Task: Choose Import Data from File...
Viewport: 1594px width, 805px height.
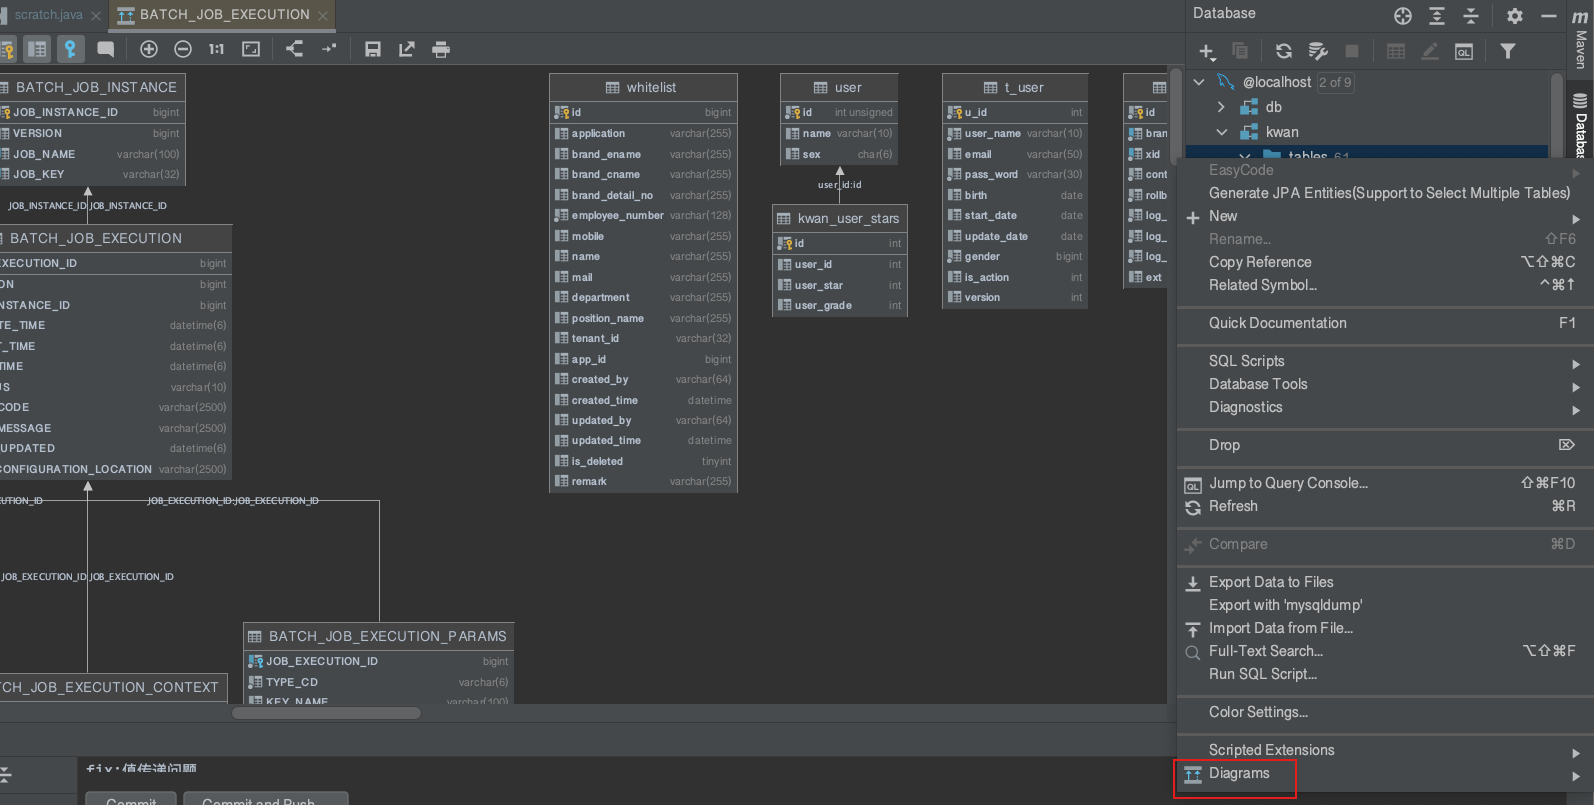Action: coord(1385,628)
